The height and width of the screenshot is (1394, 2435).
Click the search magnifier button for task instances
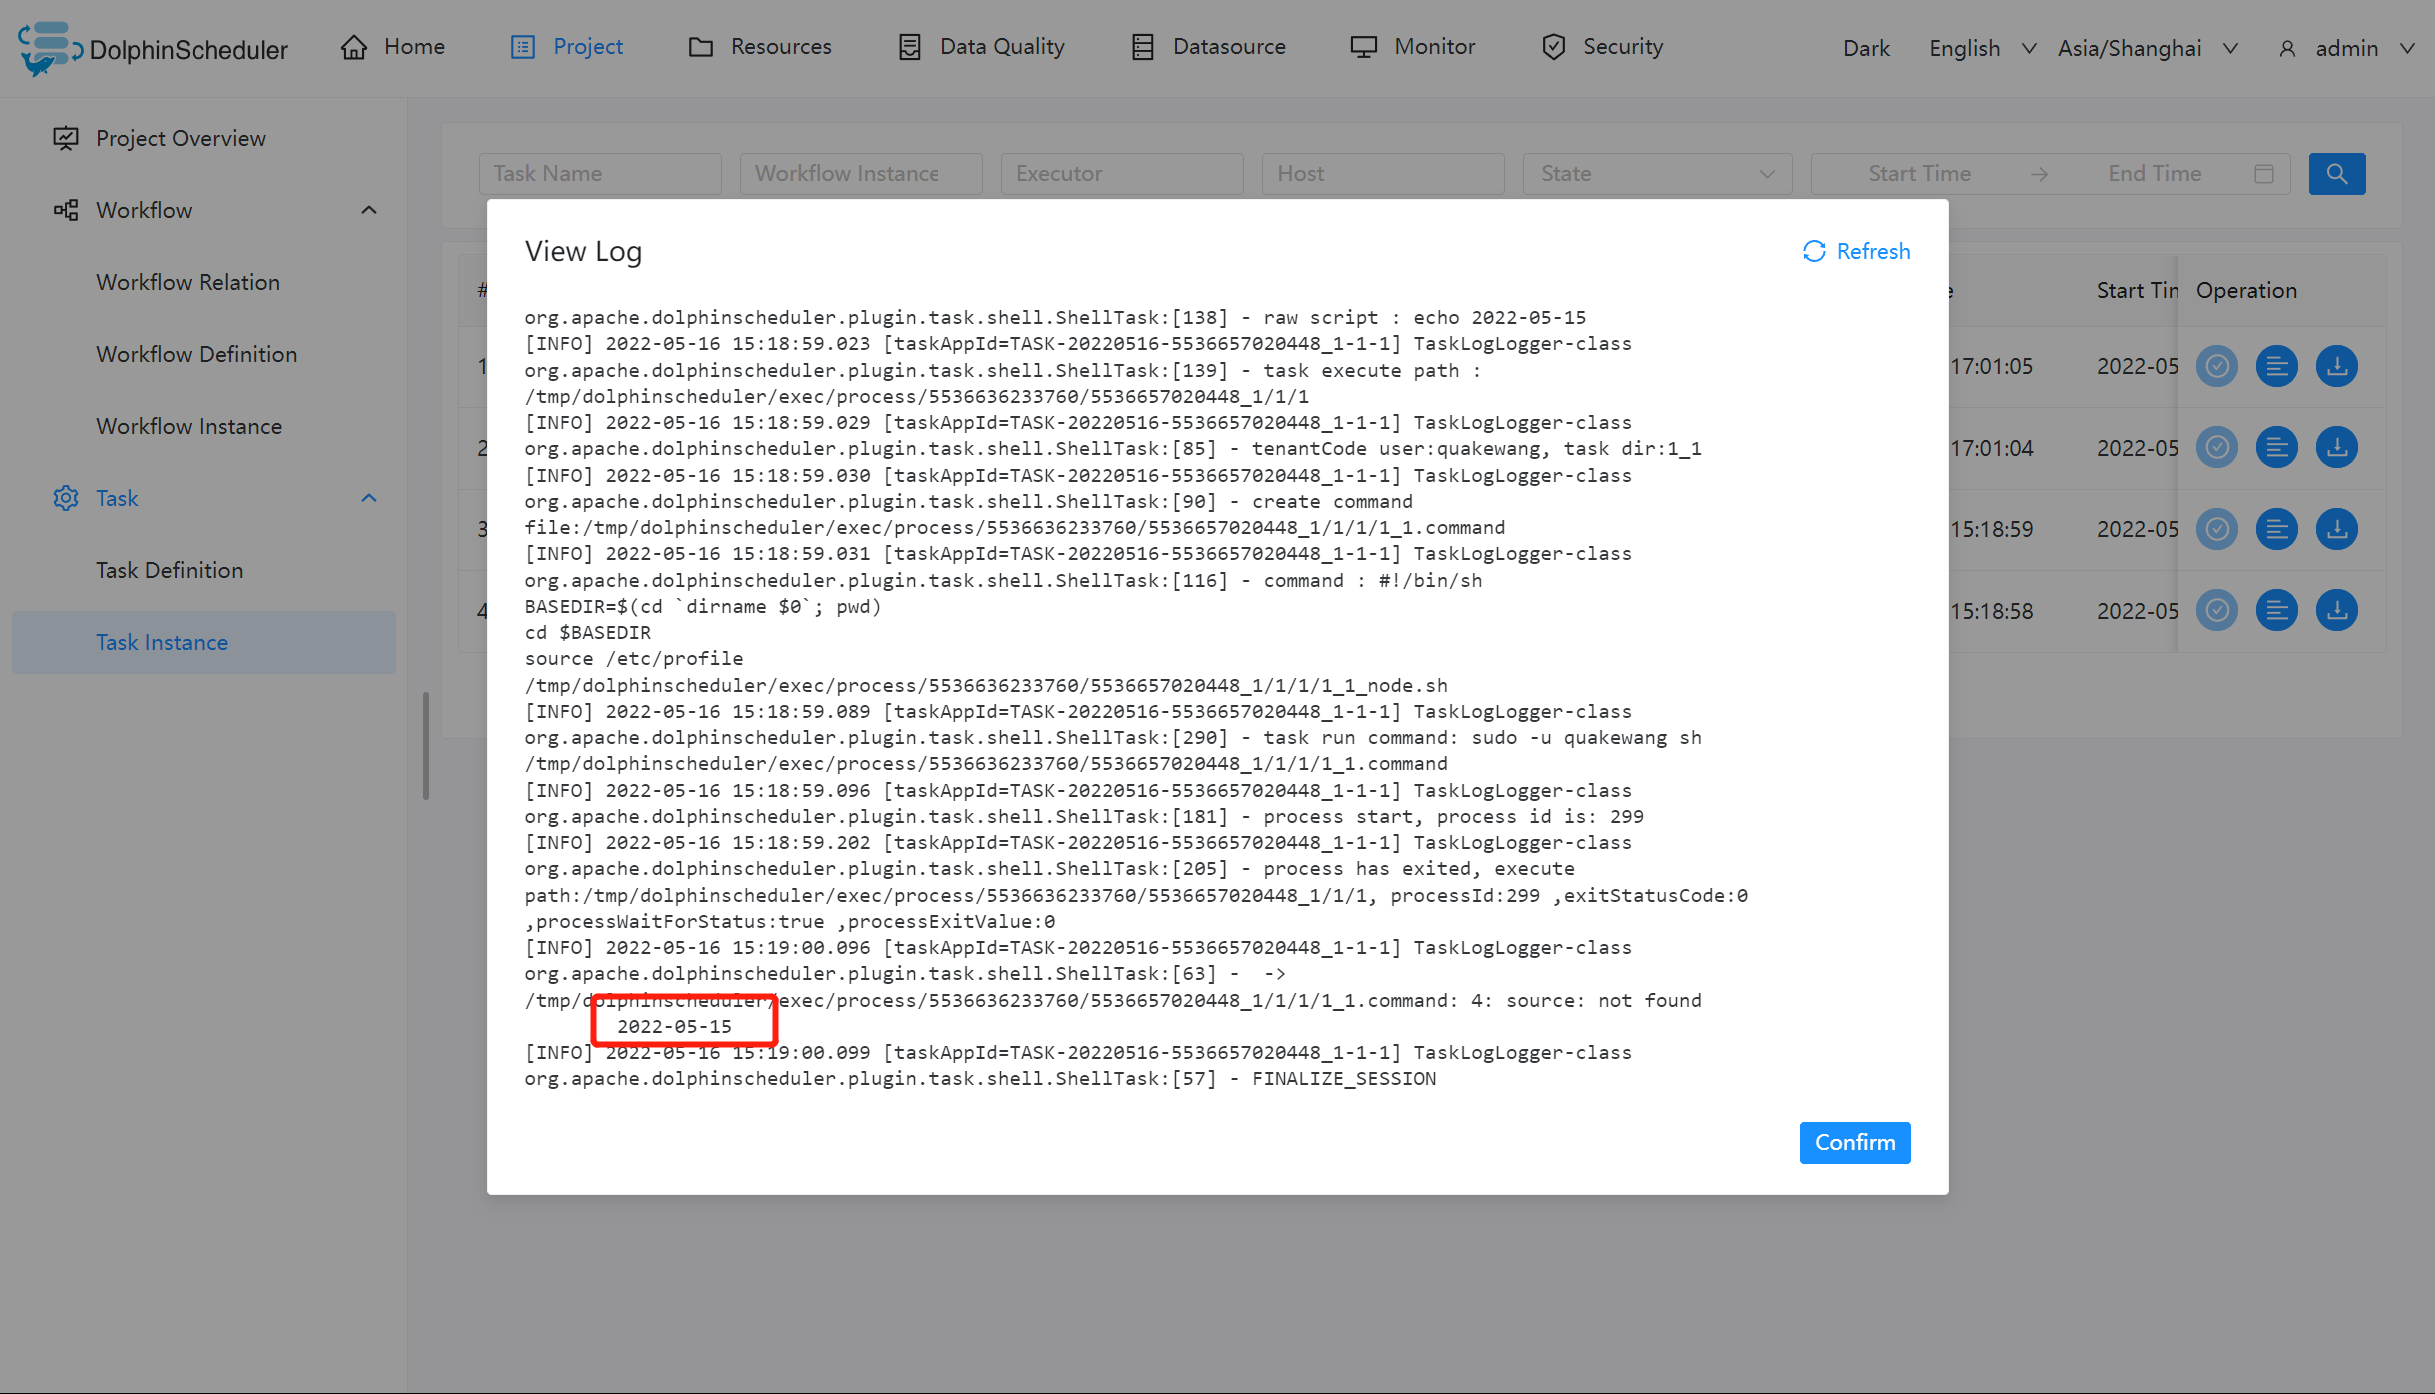click(x=2337, y=173)
